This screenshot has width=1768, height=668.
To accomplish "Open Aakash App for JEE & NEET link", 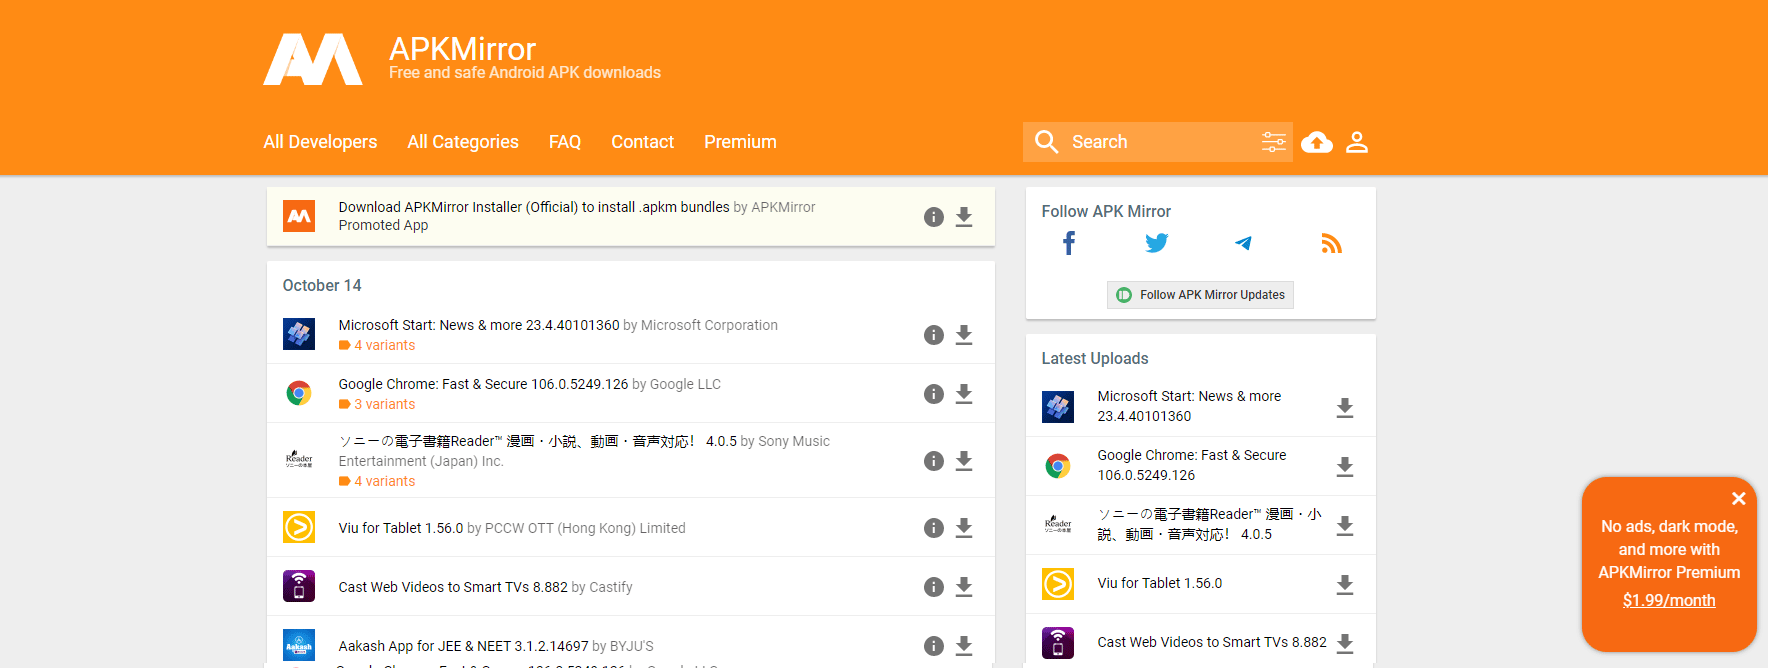I will click(463, 646).
